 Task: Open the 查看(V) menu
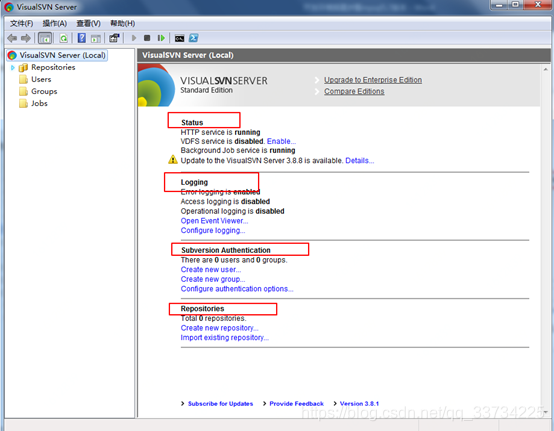(88, 23)
